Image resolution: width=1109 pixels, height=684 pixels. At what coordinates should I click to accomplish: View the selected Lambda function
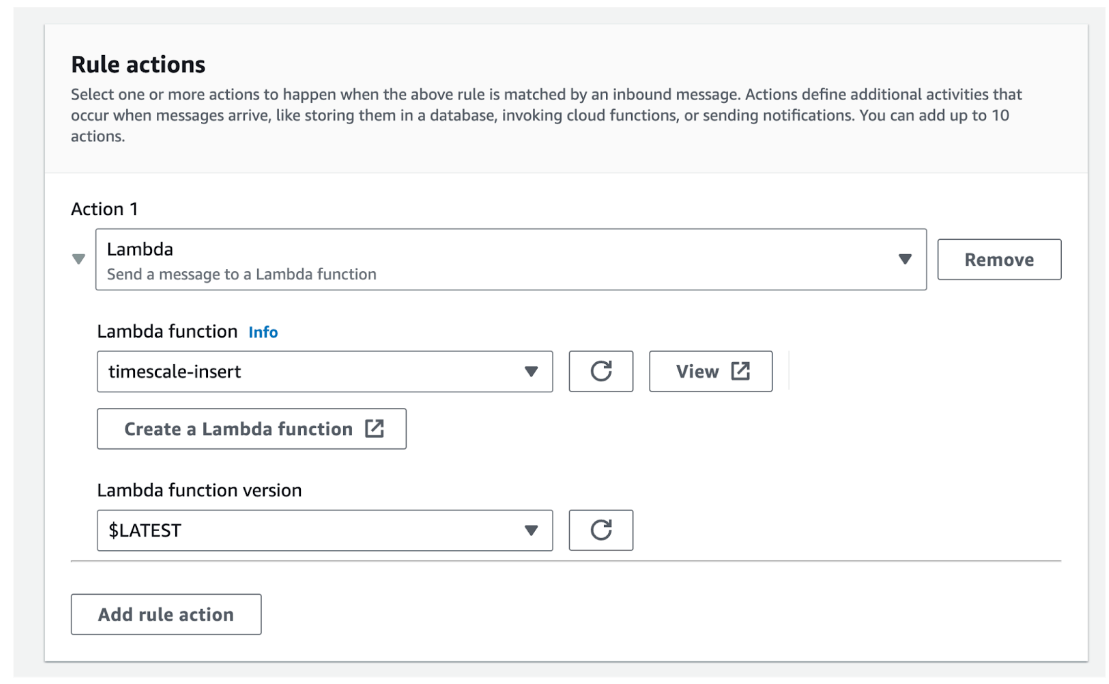pos(710,371)
